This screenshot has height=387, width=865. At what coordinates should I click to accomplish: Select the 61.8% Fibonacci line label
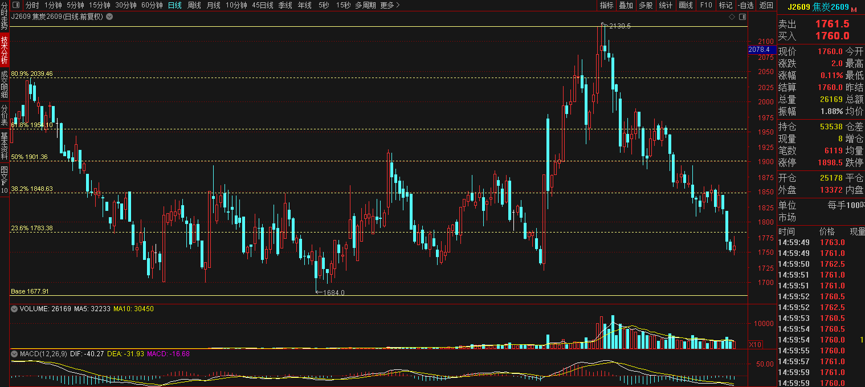(x=31, y=125)
